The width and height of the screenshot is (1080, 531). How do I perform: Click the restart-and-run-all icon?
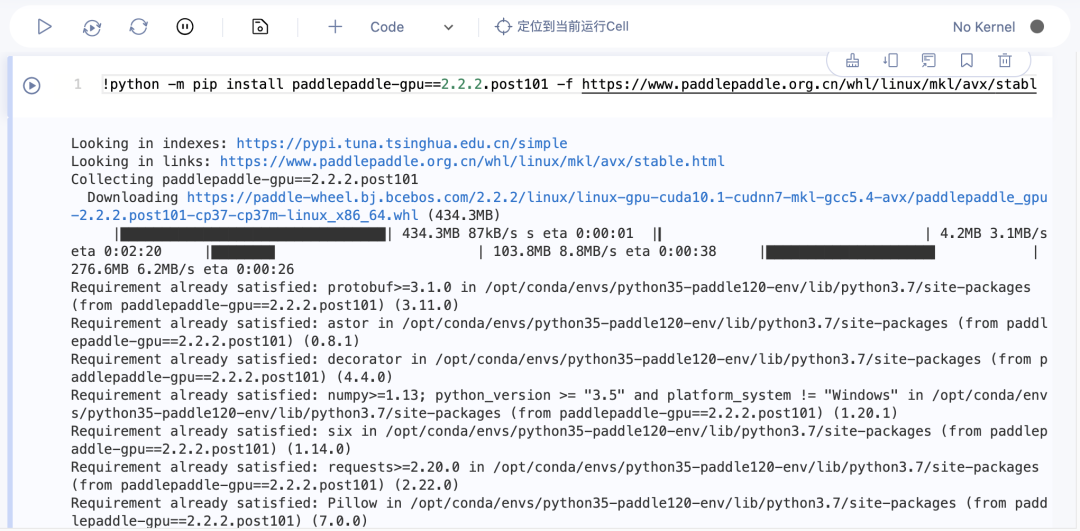pos(92,27)
